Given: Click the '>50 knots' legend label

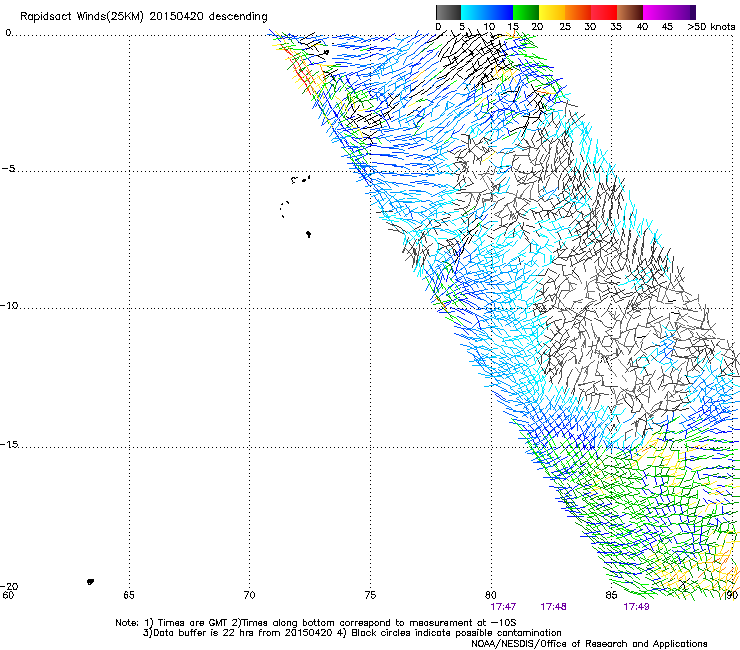Looking at the screenshot, I should pyautogui.click(x=711, y=27).
